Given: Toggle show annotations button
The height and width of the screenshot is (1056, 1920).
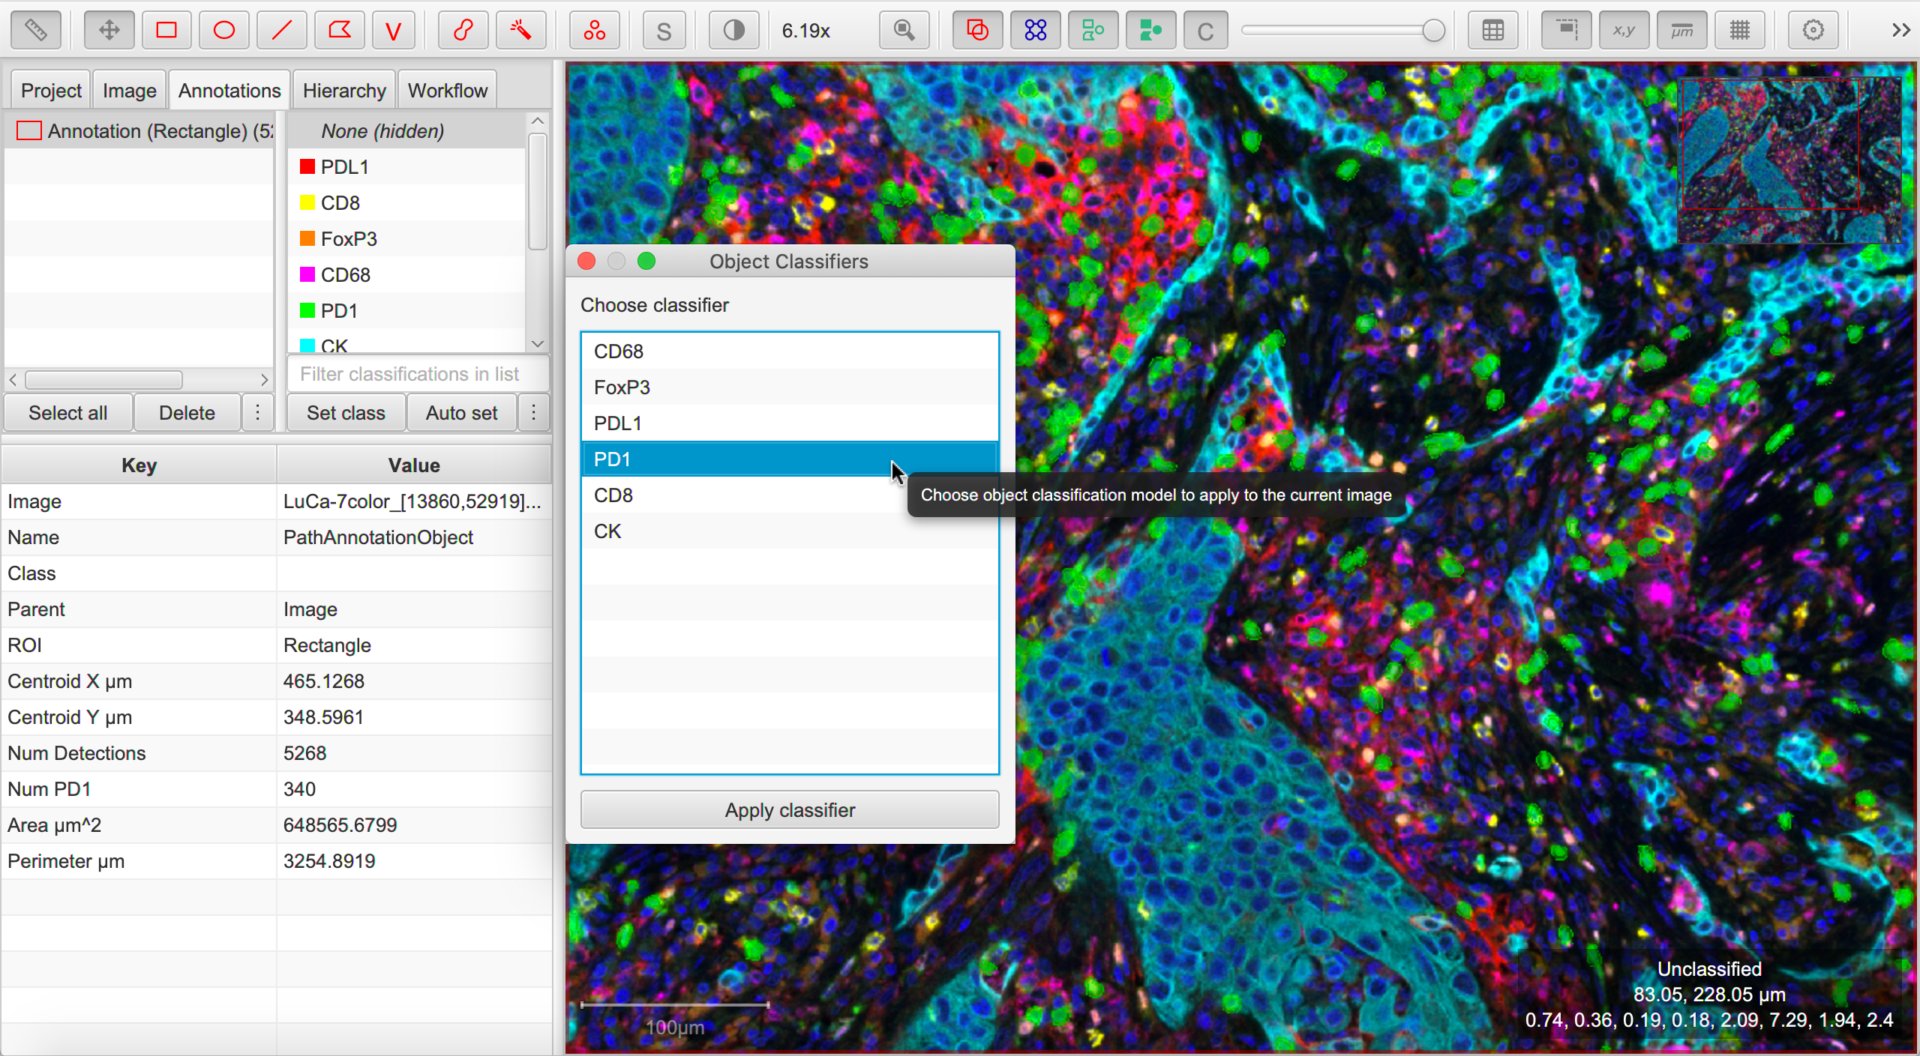Looking at the screenshot, I should (977, 30).
